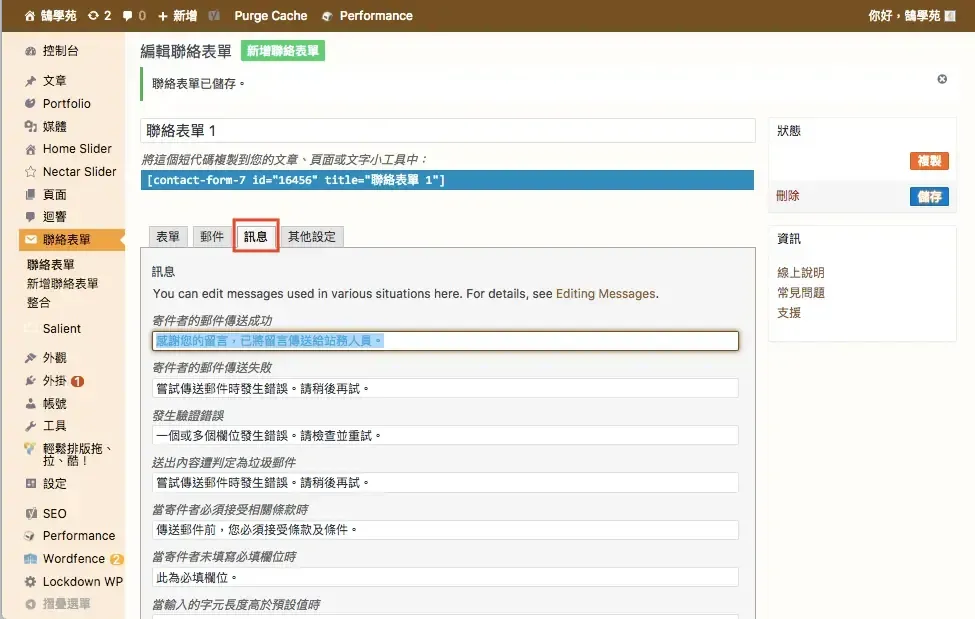
Task: Open 整合 submenu item
Action: pyautogui.click(x=39, y=303)
